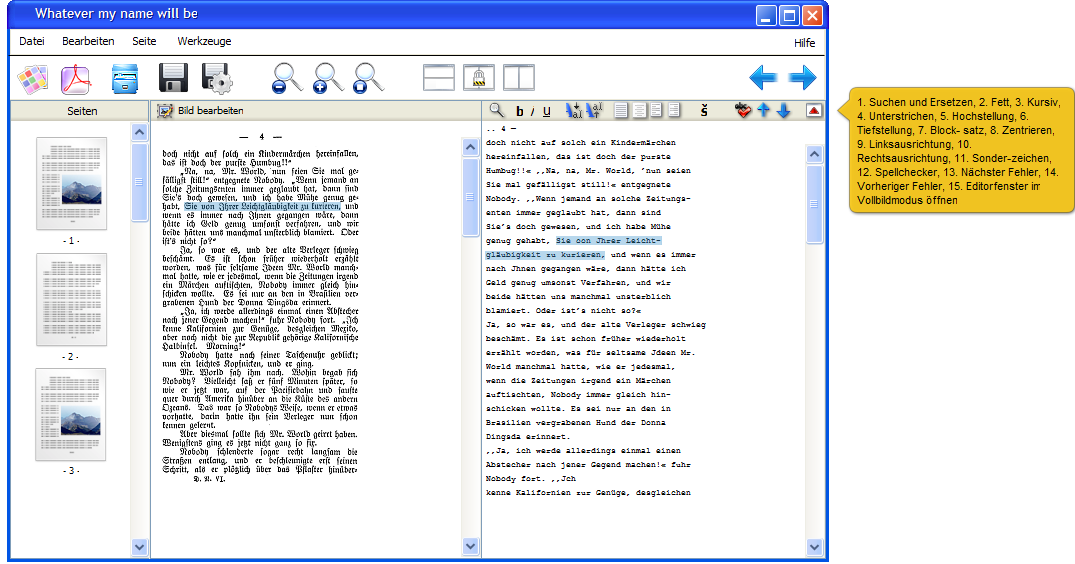Viewport: 1075px width, 564px height.
Task: Open editor in fullscreen mode
Action: [x=814, y=110]
